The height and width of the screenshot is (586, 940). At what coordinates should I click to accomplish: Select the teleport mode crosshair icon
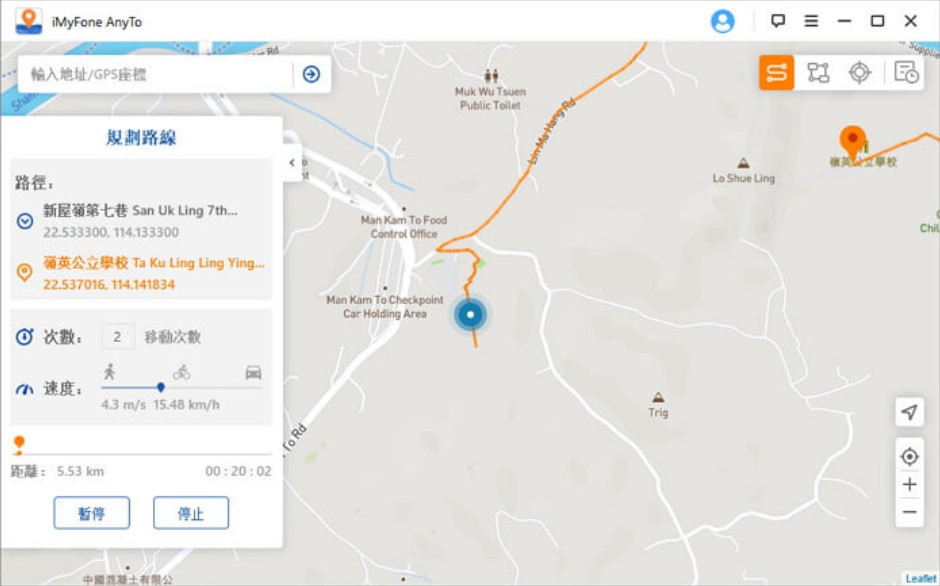[859, 73]
